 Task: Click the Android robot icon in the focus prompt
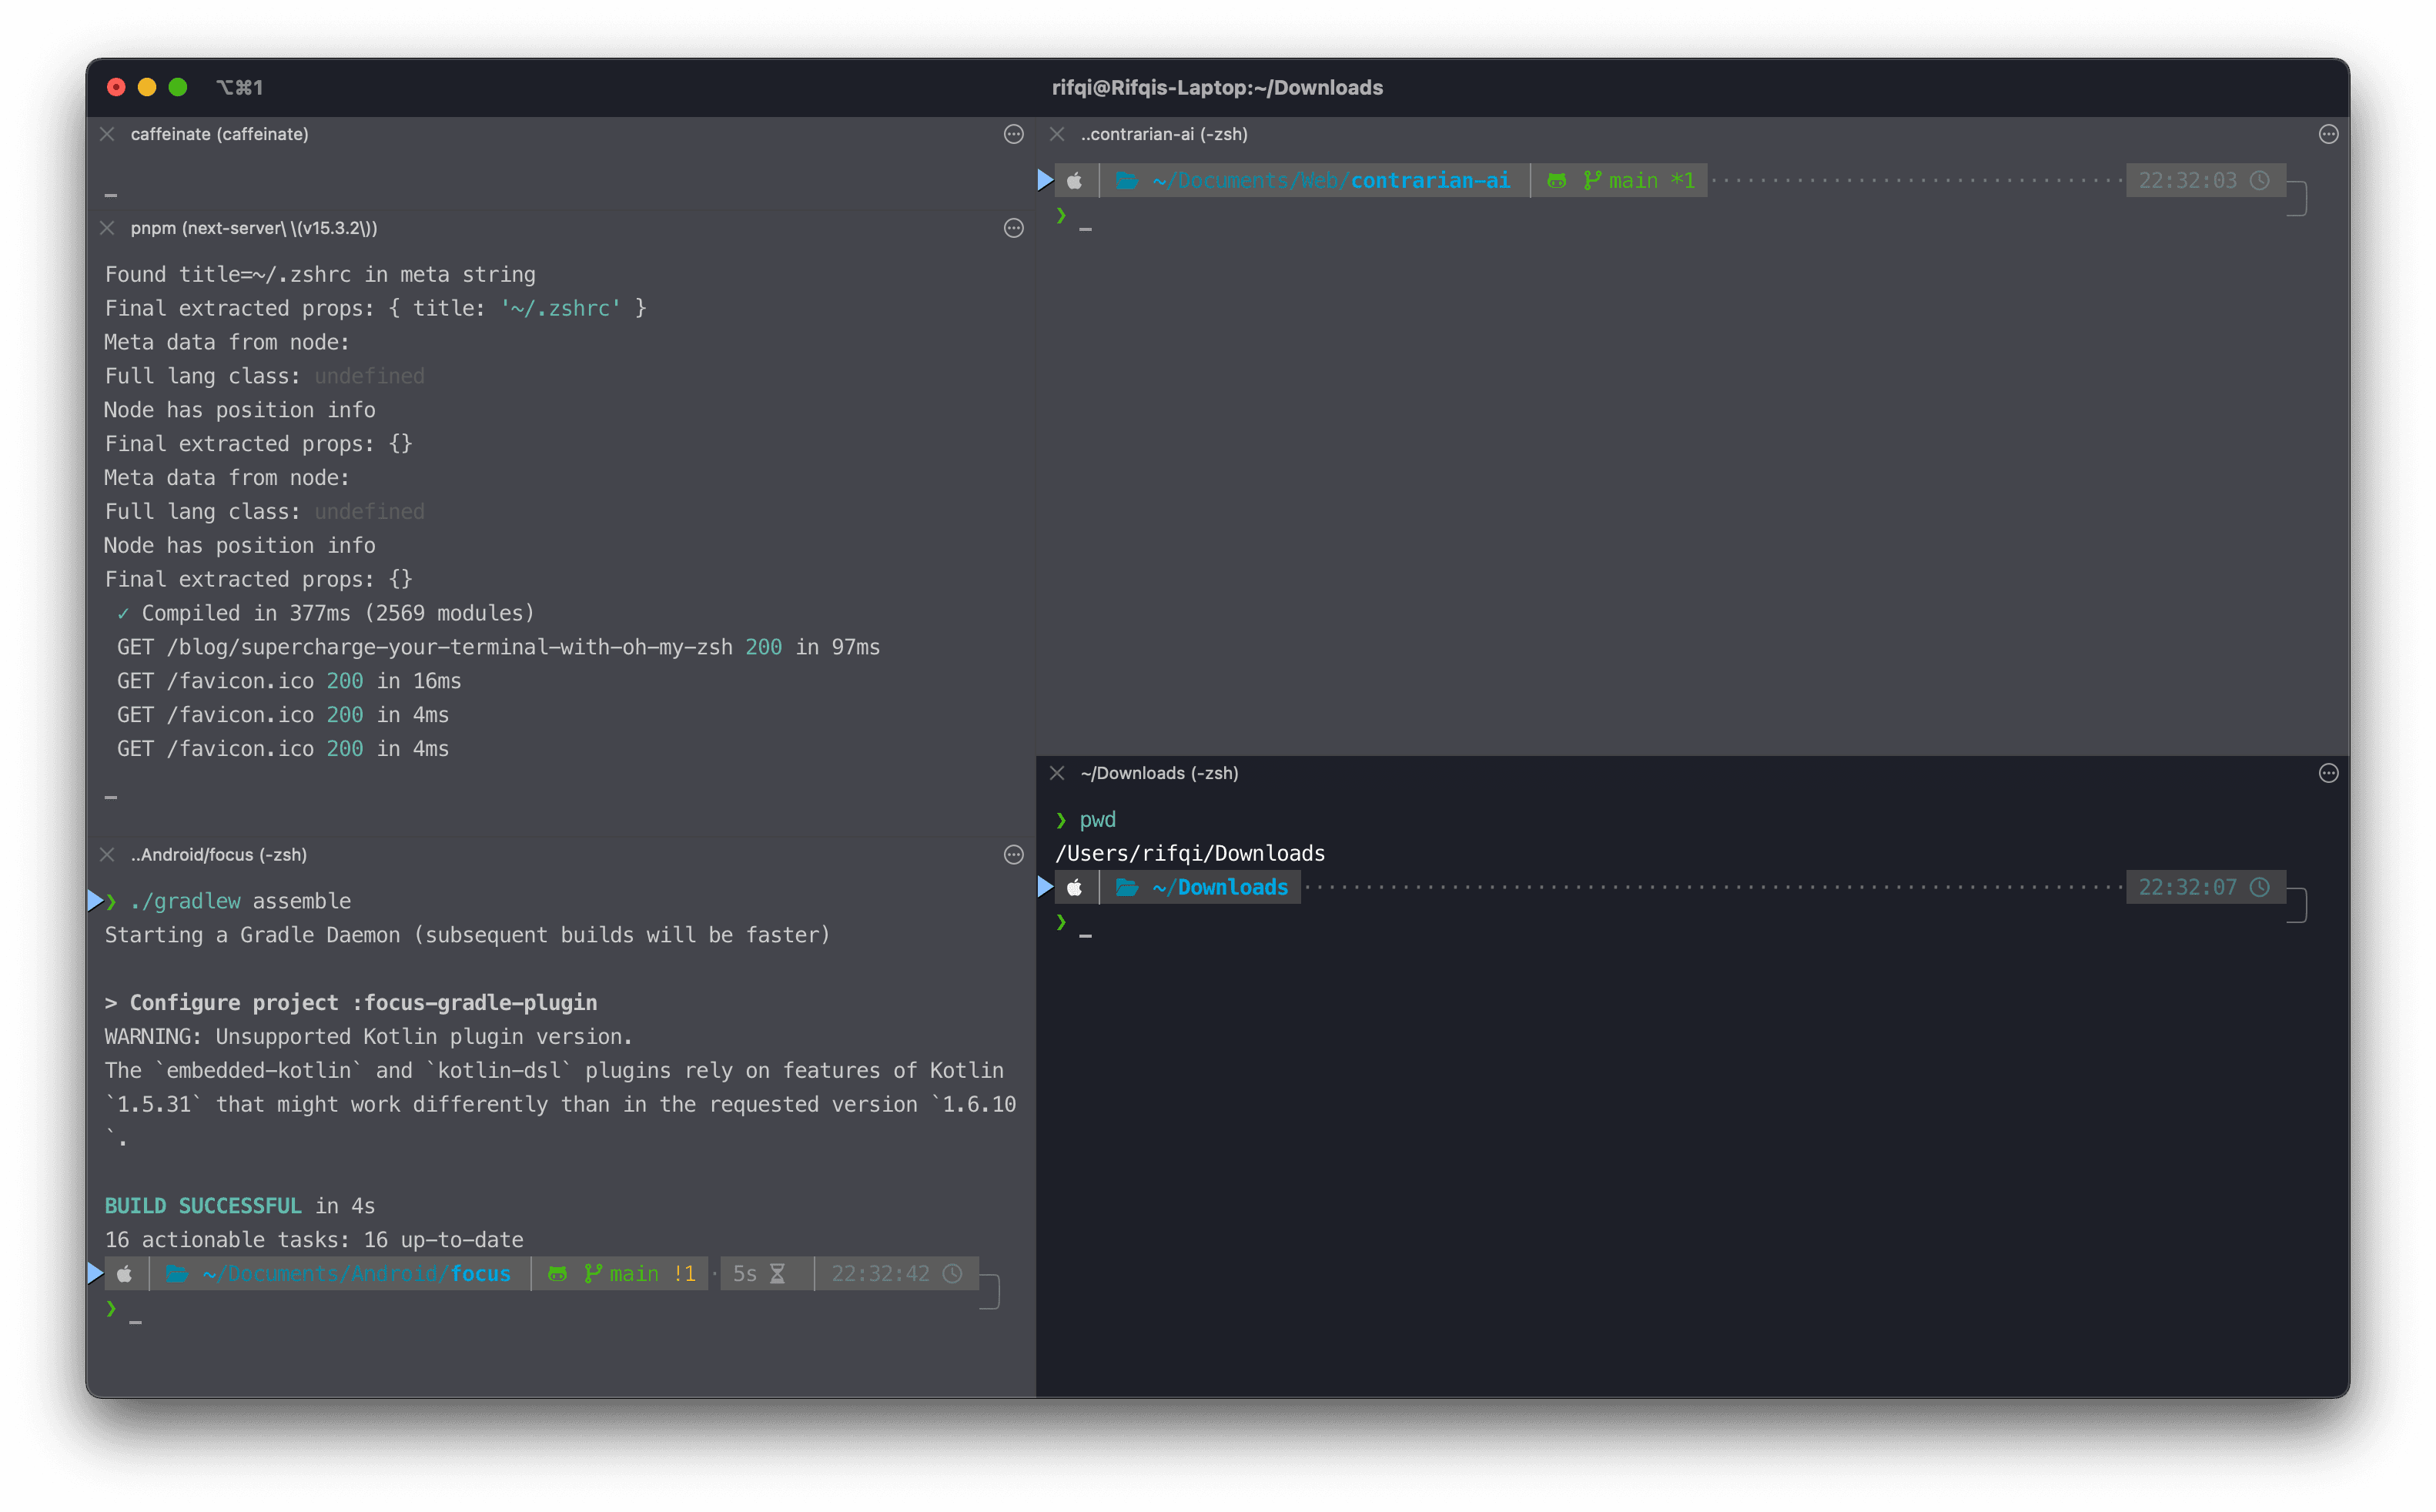(557, 1273)
